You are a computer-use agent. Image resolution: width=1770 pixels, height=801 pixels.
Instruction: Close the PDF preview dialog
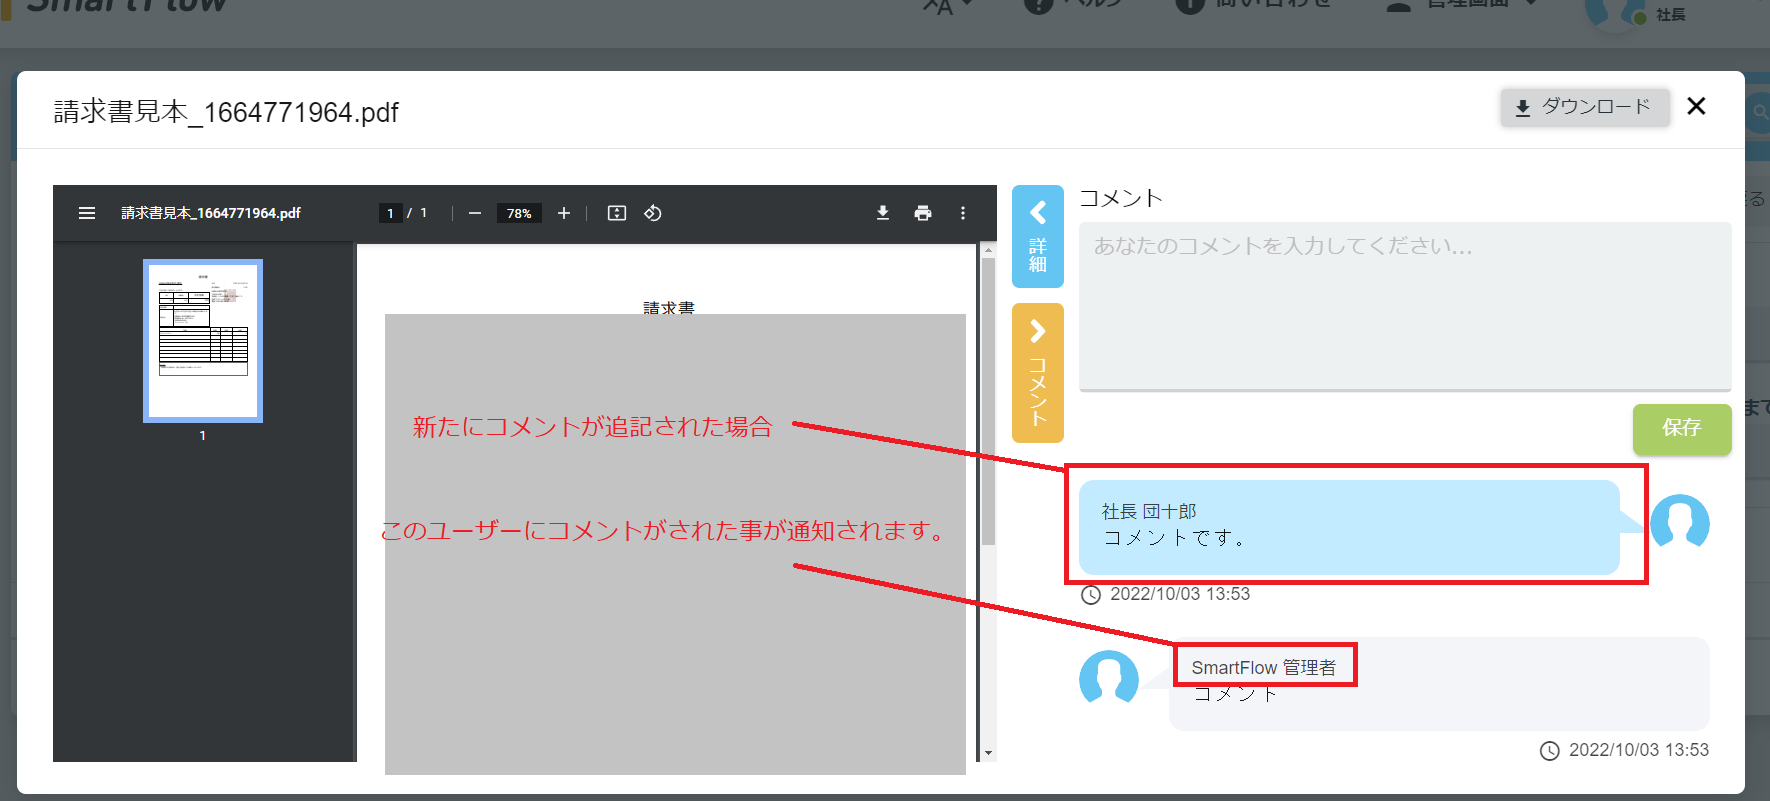coord(1696,106)
